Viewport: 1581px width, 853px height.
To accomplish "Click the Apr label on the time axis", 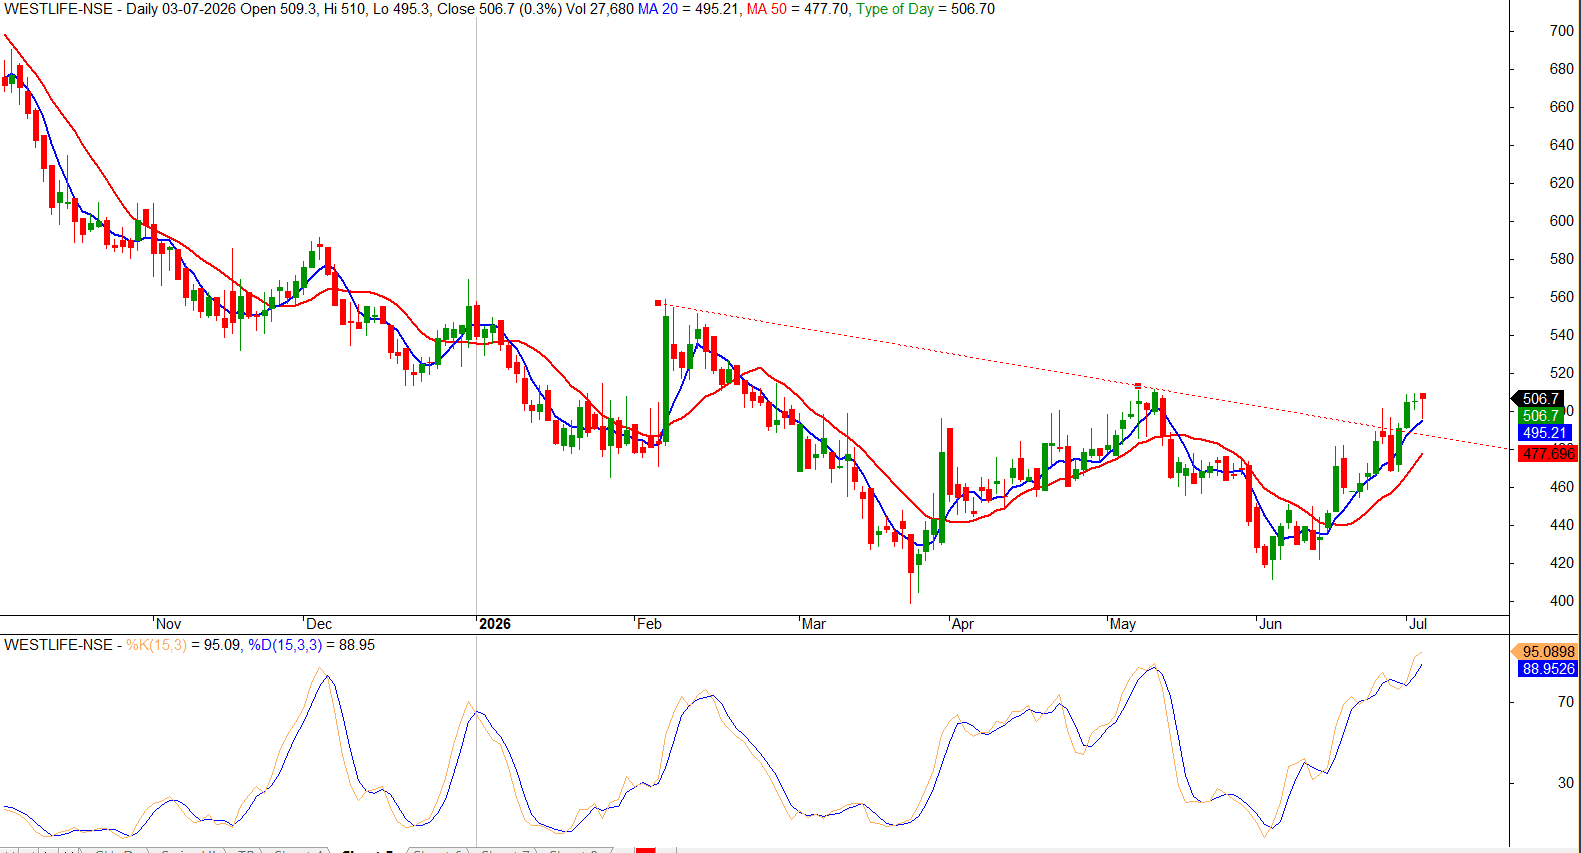I will pyautogui.click(x=963, y=624).
